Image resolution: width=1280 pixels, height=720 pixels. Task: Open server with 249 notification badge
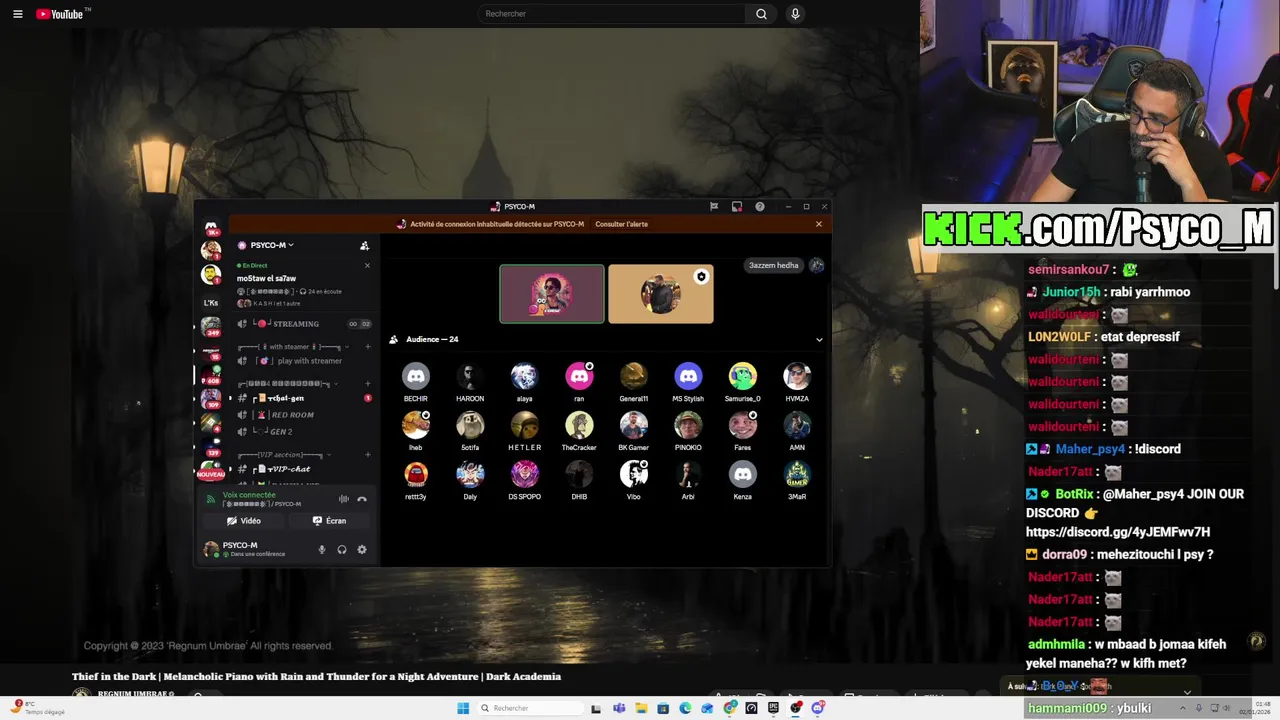pyautogui.click(x=211, y=326)
